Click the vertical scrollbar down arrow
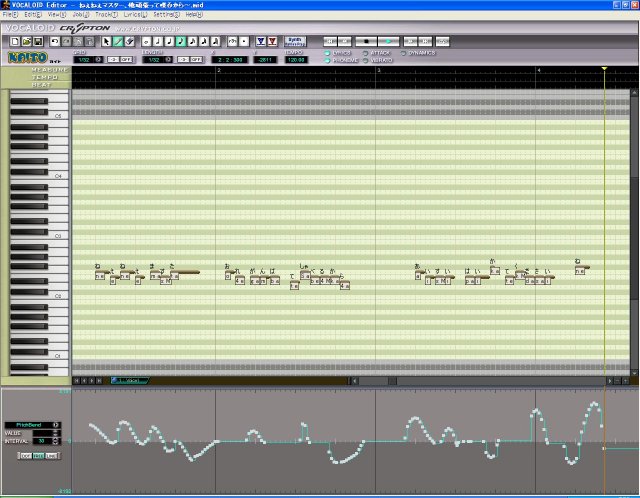 [634, 373]
